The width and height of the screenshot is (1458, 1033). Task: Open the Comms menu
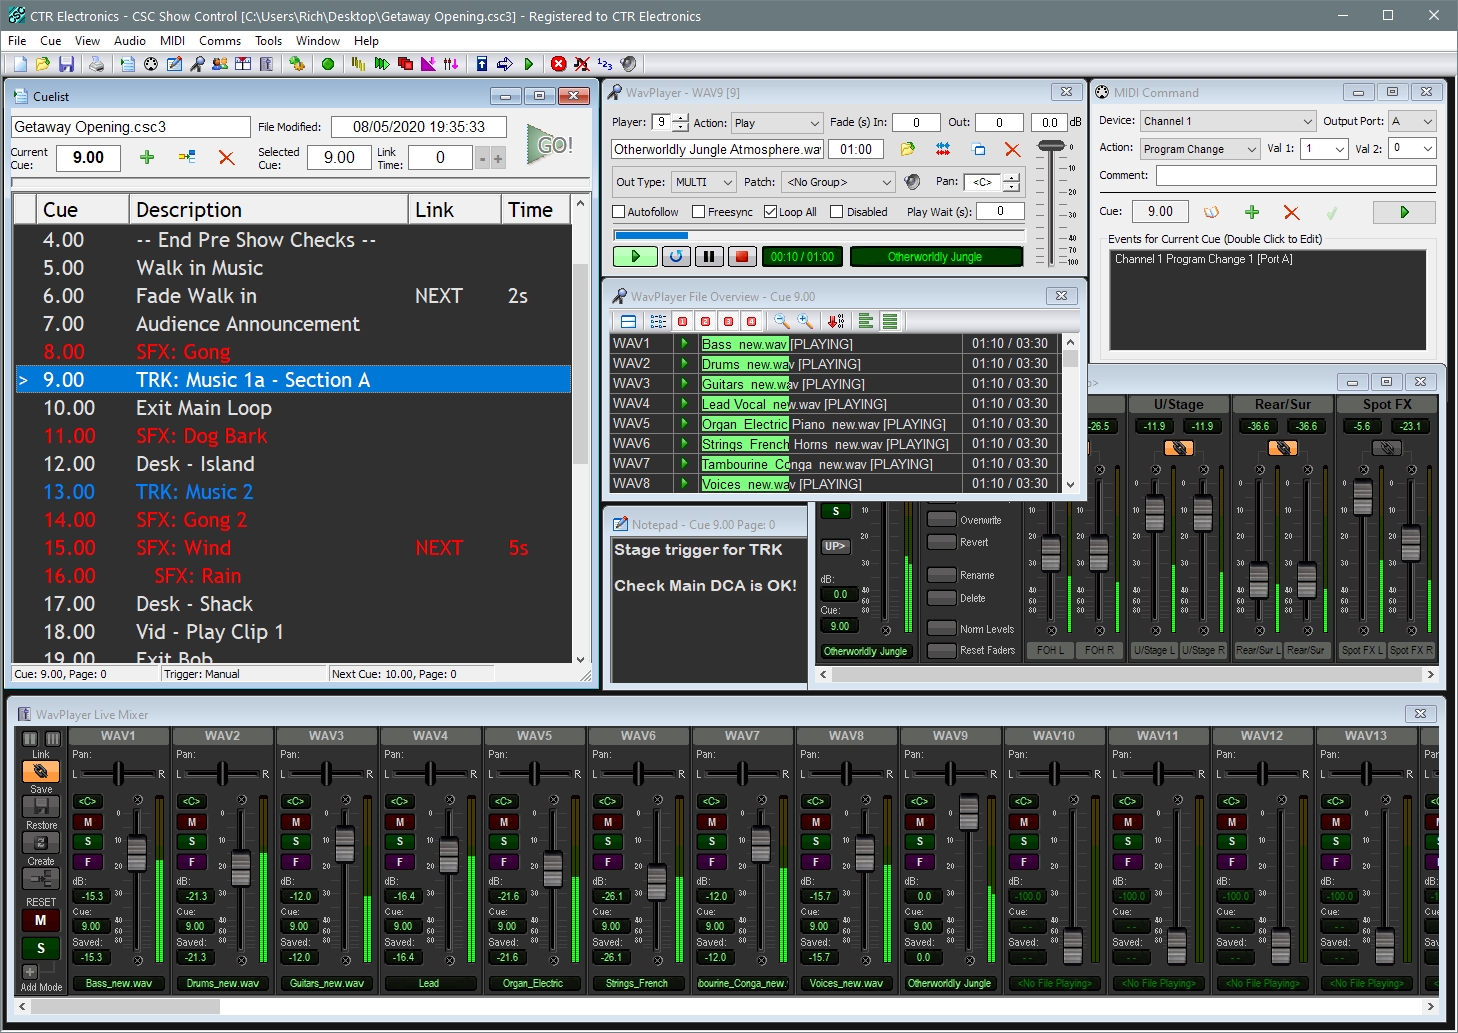tap(219, 41)
